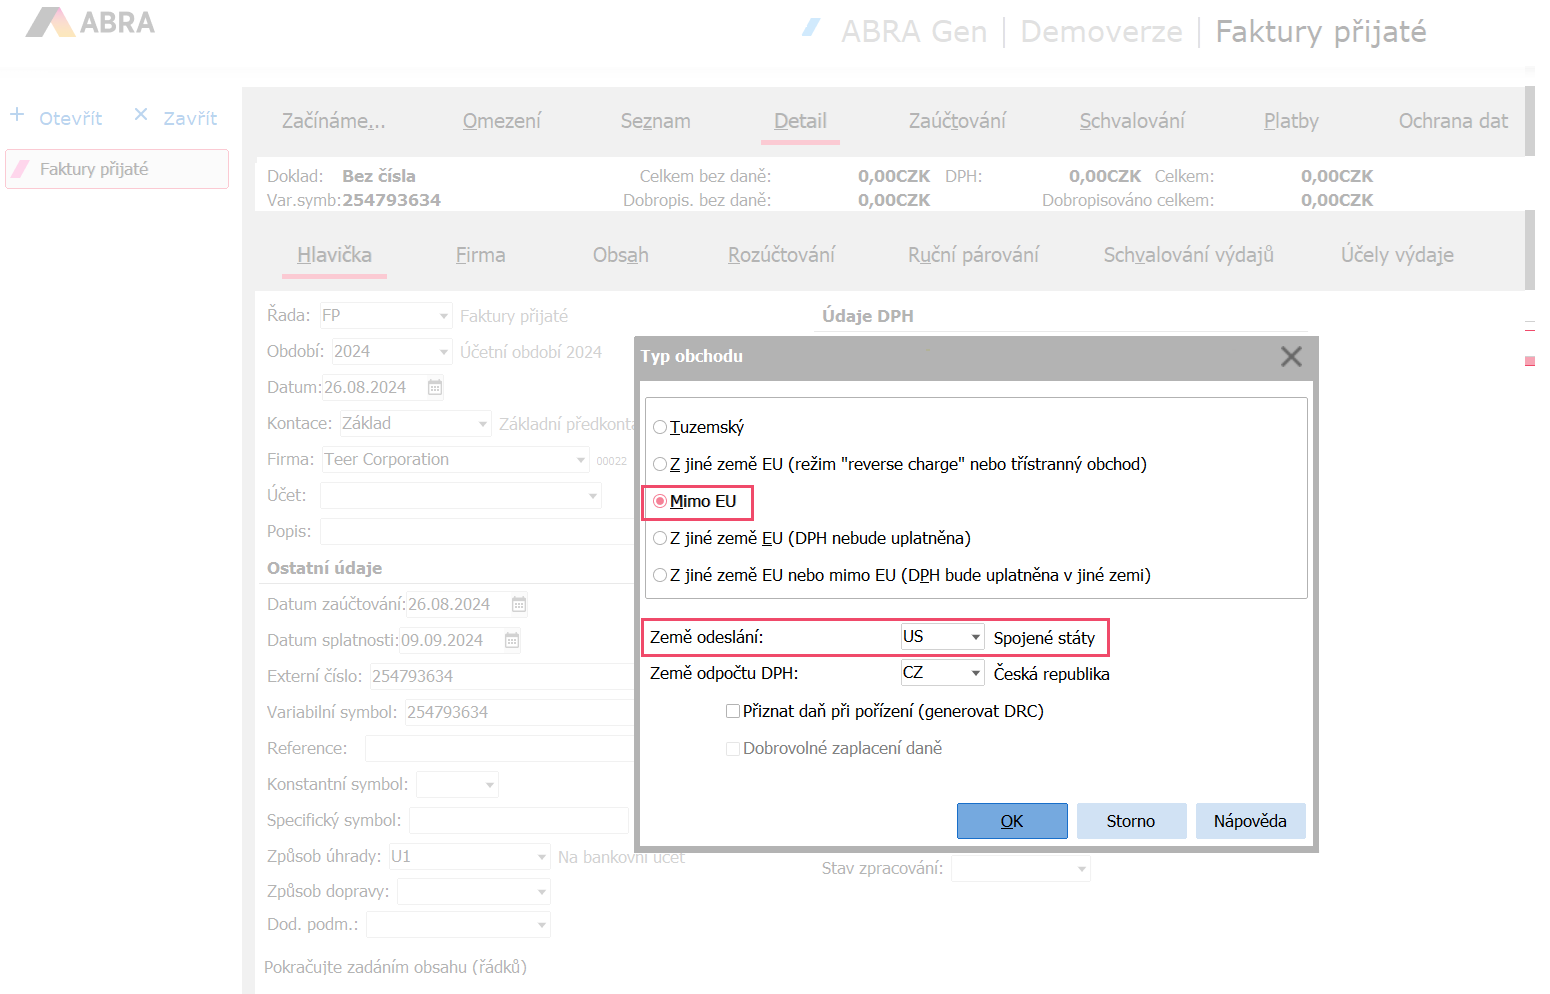Click the ABRA logo

click(90, 22)
